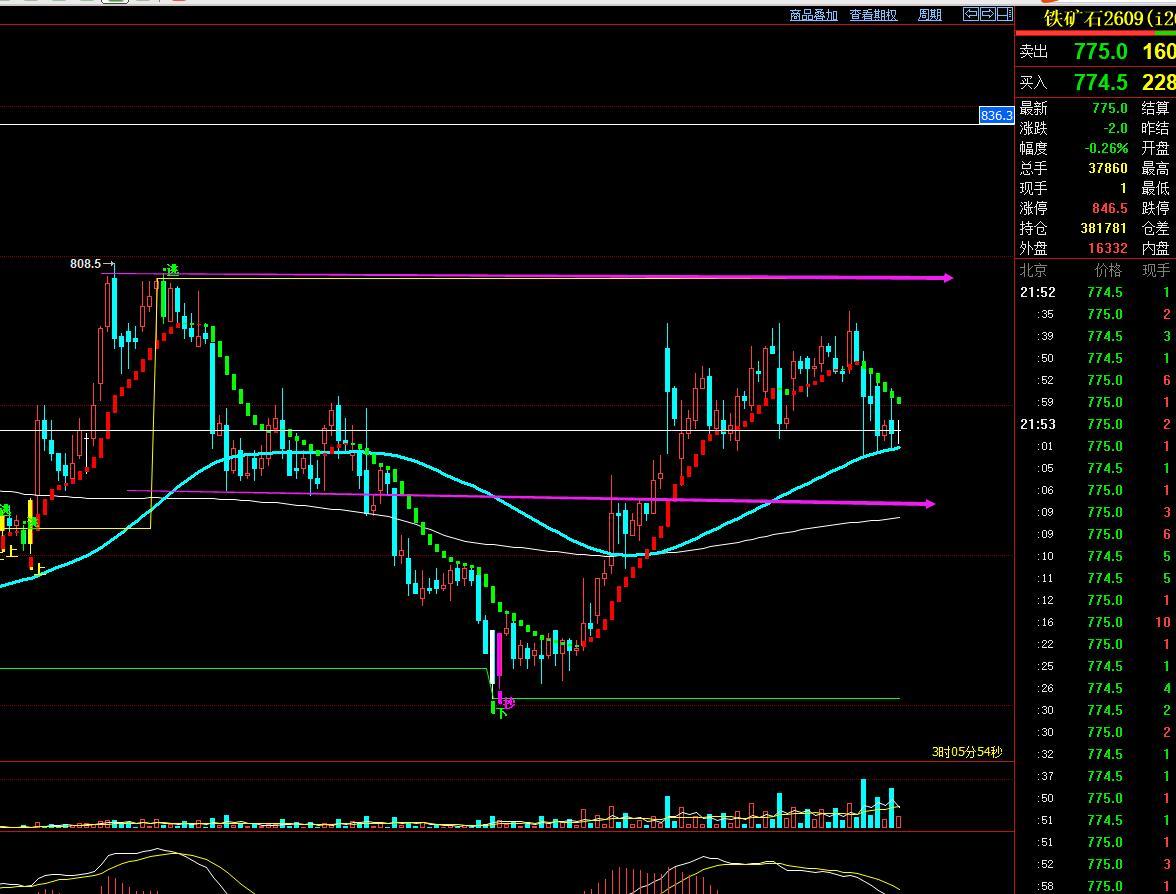Select the :35 tick row
This screenshot has height=894, width=1176.
(x=1095, y=314)
